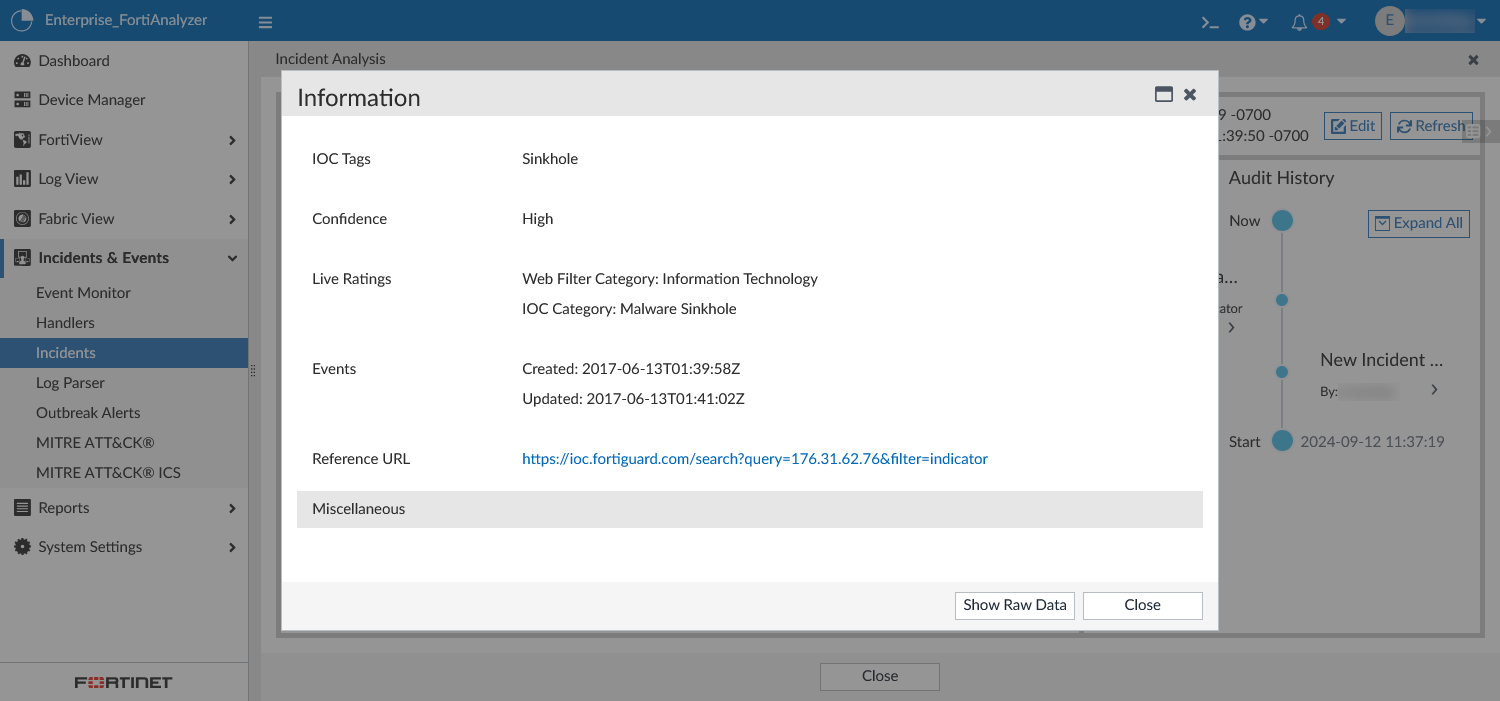
Task: Click the Reports icon in sidebar
Action: [22, 508]
